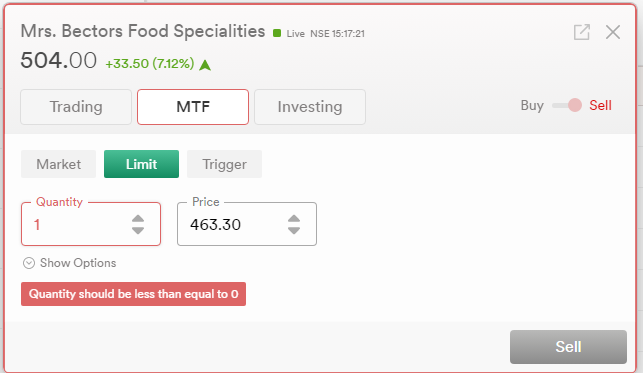Increase Price using up arrow
643x373 pixels.
pyautogui.click(x=294, y=219)
